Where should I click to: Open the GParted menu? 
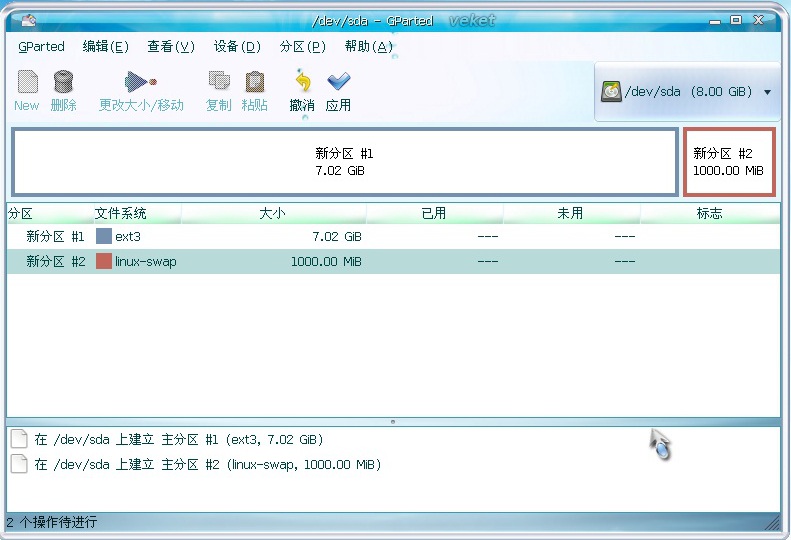[41, 47]
